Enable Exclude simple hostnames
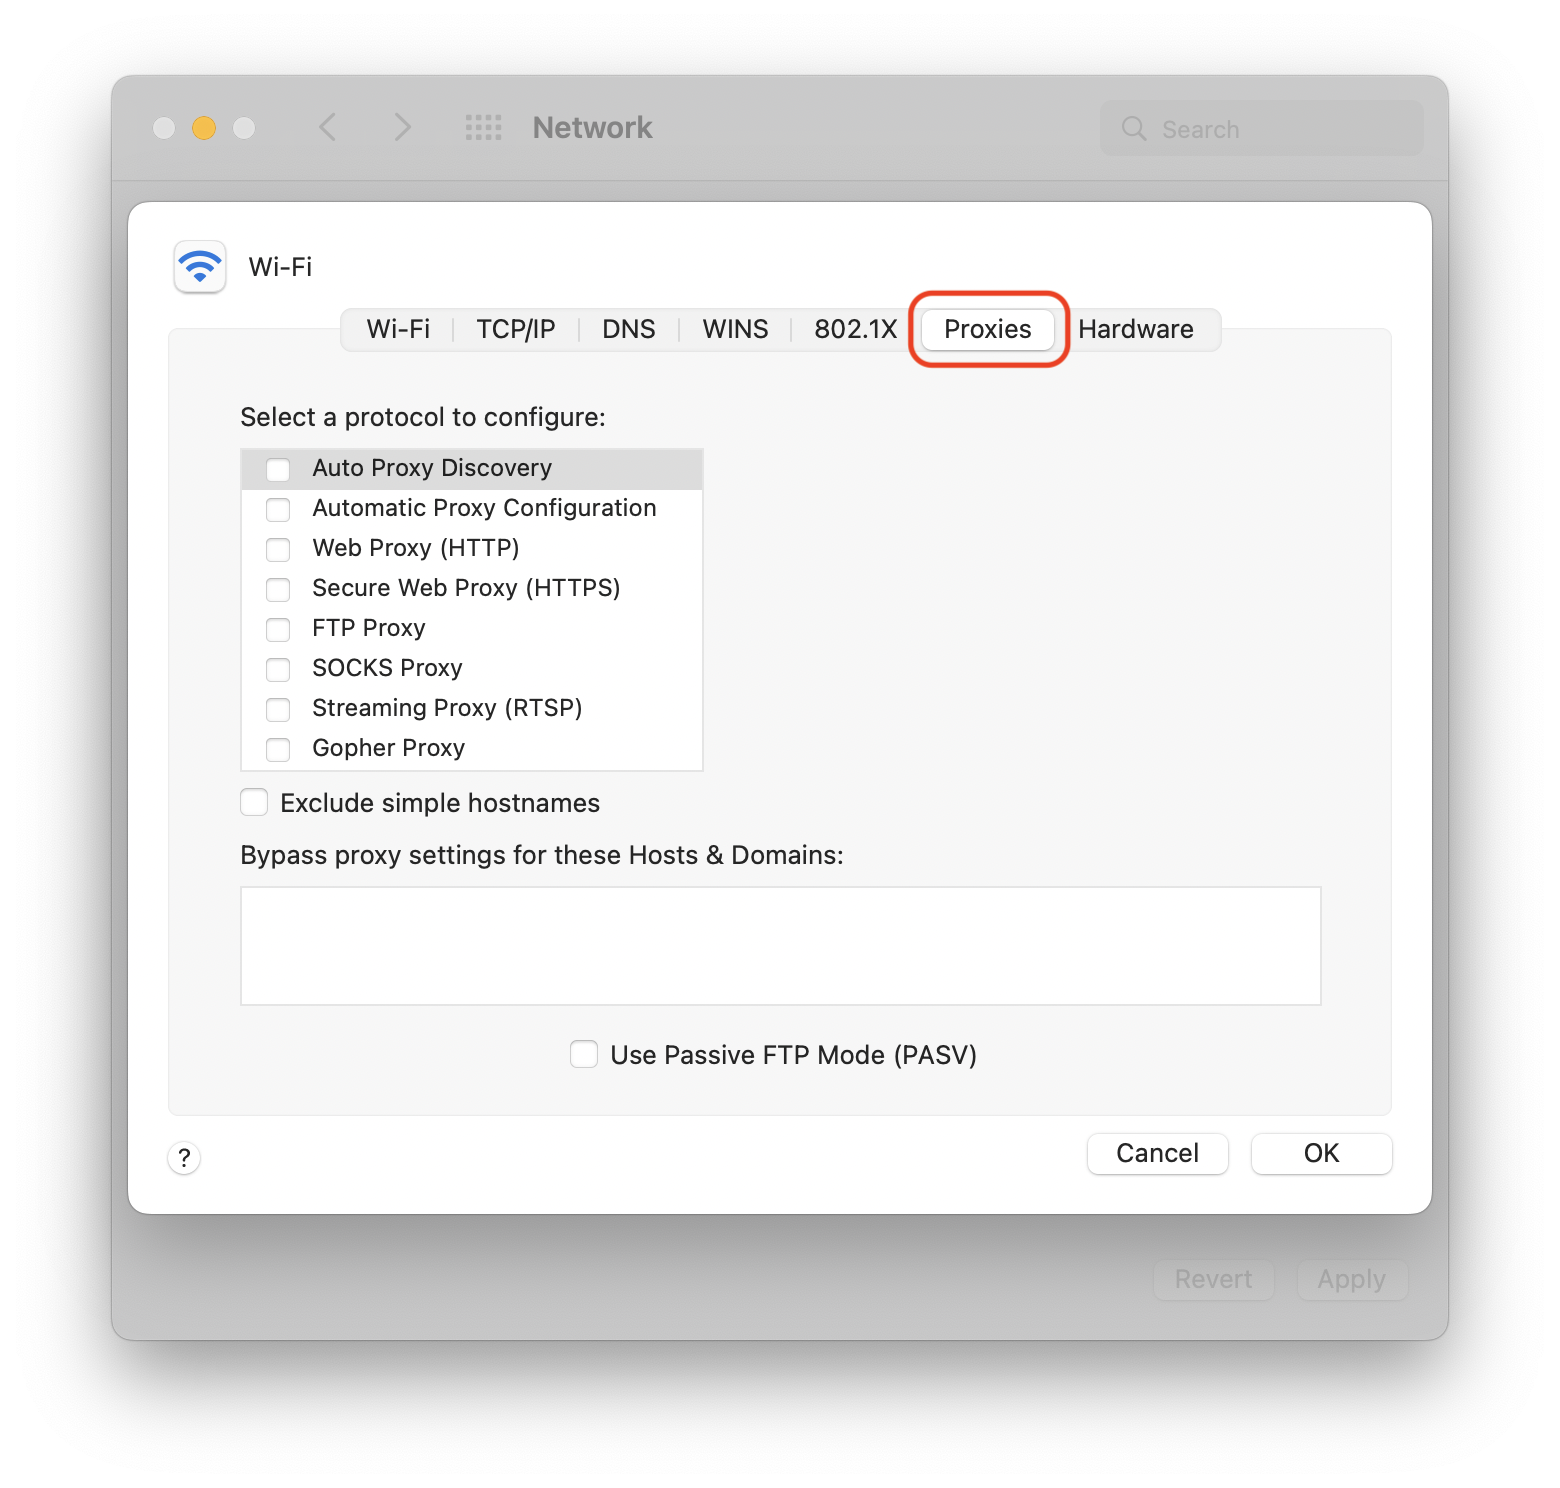The width and height of the screenshot is (1560, 1488). (254, 802)
